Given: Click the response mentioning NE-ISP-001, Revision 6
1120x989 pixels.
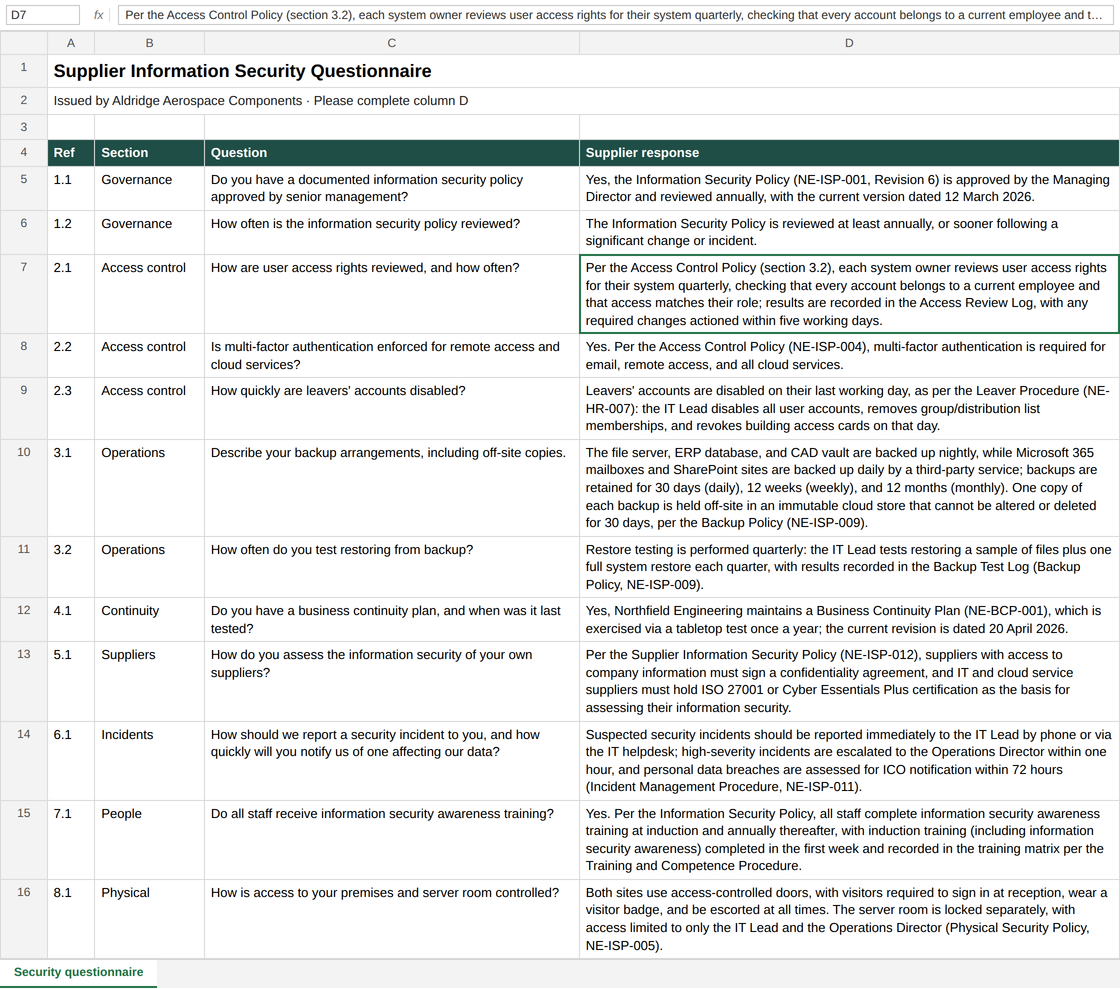Looking at the screenshot, I should point(849,189).
